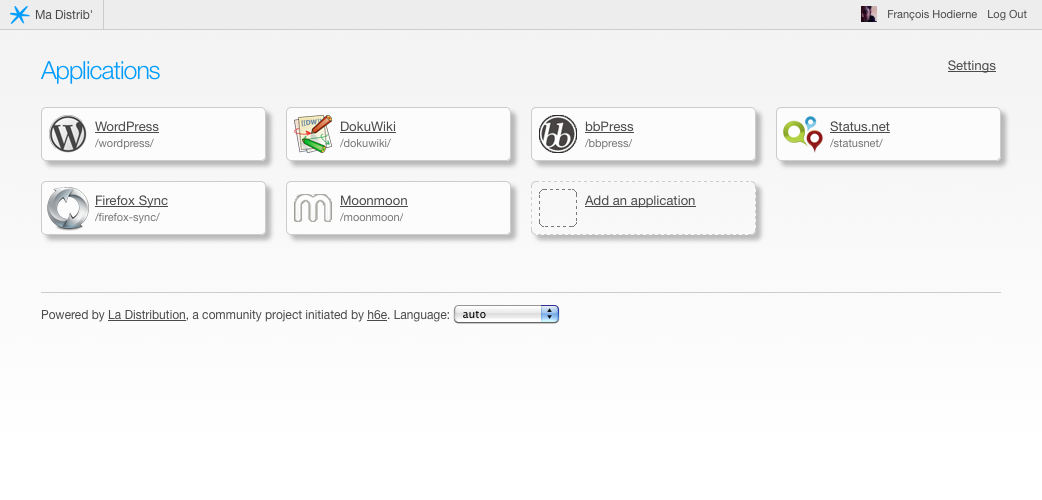Click the DokuWiki application icon
1042x500 pixels.
(x=312, y=134)
